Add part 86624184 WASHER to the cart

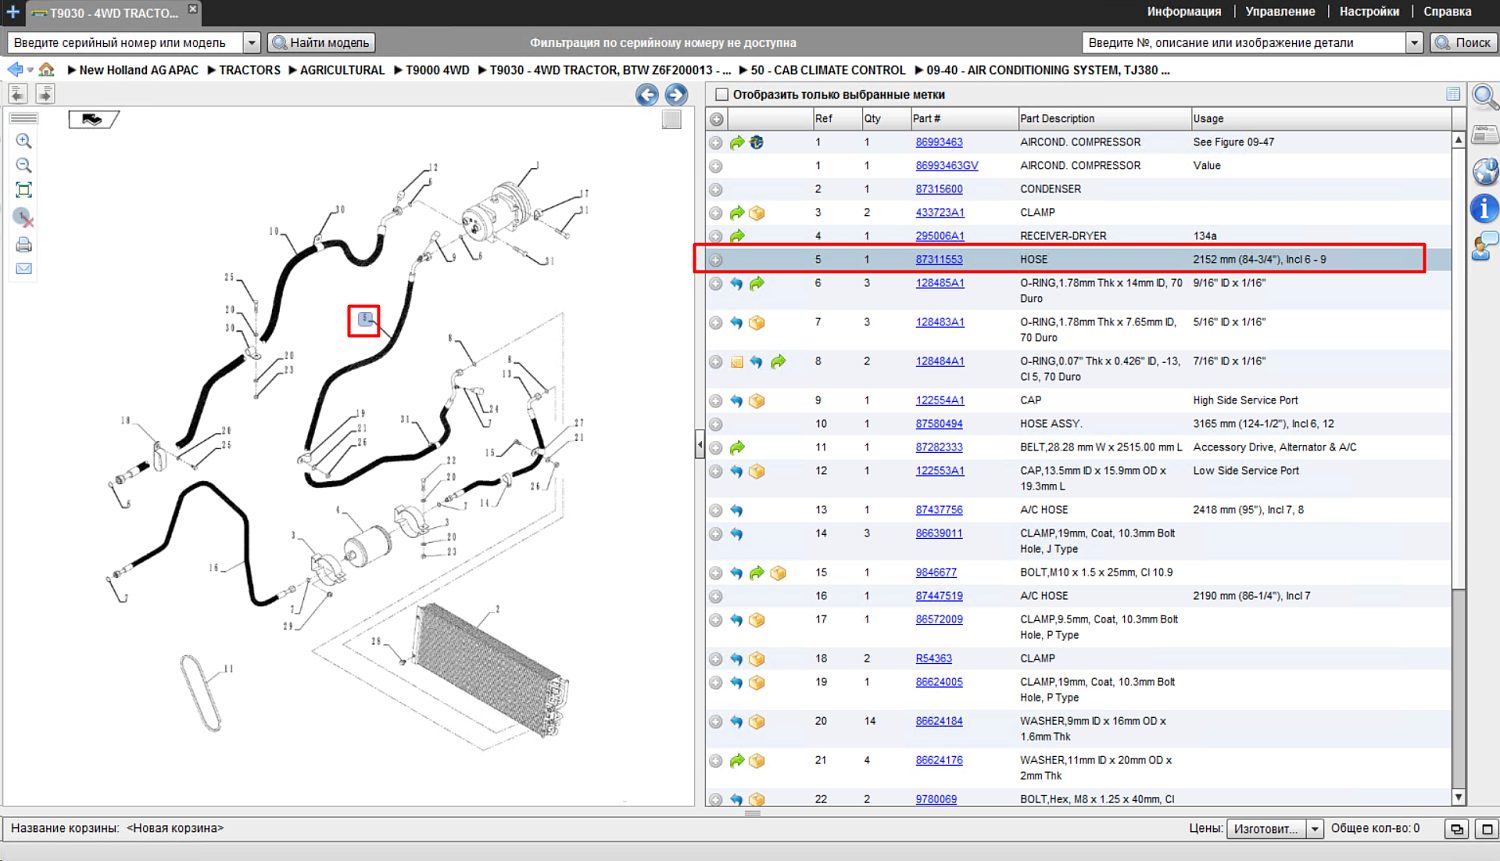coord(716,722)
